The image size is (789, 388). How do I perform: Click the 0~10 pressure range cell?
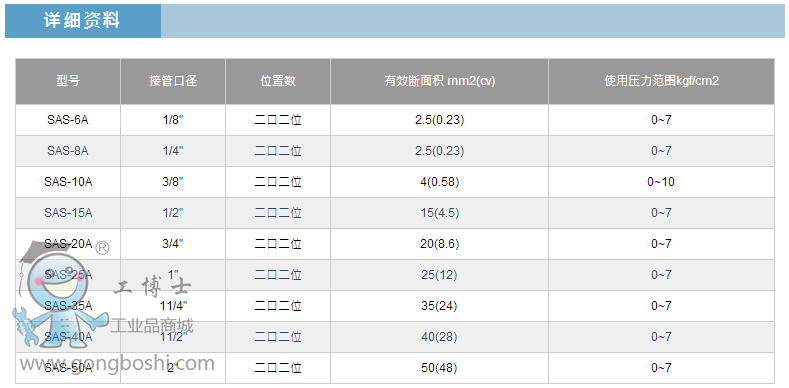pos(661,182)
